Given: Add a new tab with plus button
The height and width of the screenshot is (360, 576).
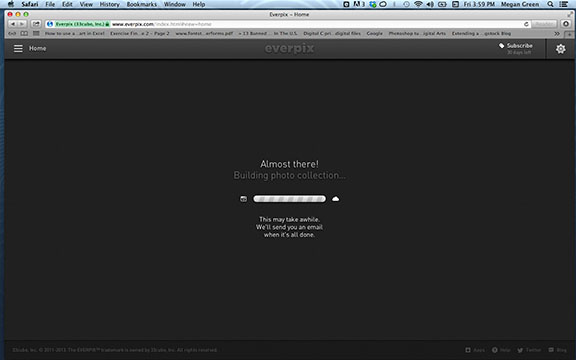Looking at the screenshot, I should [569, 34].
